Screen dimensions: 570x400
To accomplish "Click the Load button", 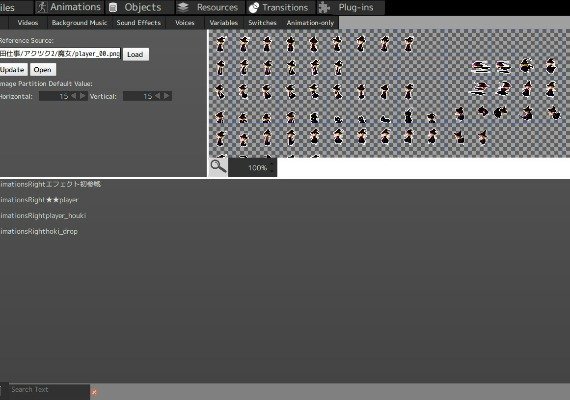I will [135, 54].
